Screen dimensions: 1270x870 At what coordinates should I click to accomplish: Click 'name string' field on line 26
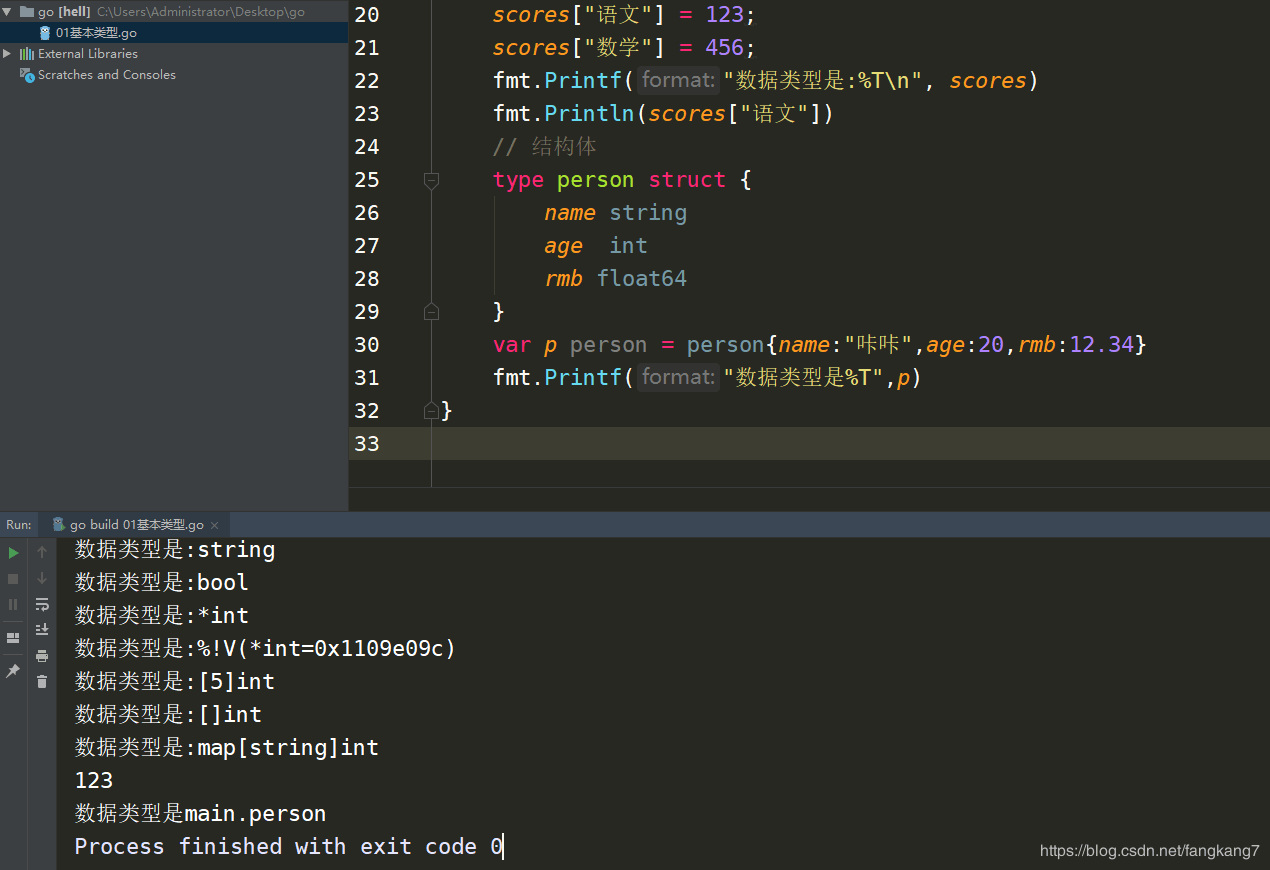616,213
